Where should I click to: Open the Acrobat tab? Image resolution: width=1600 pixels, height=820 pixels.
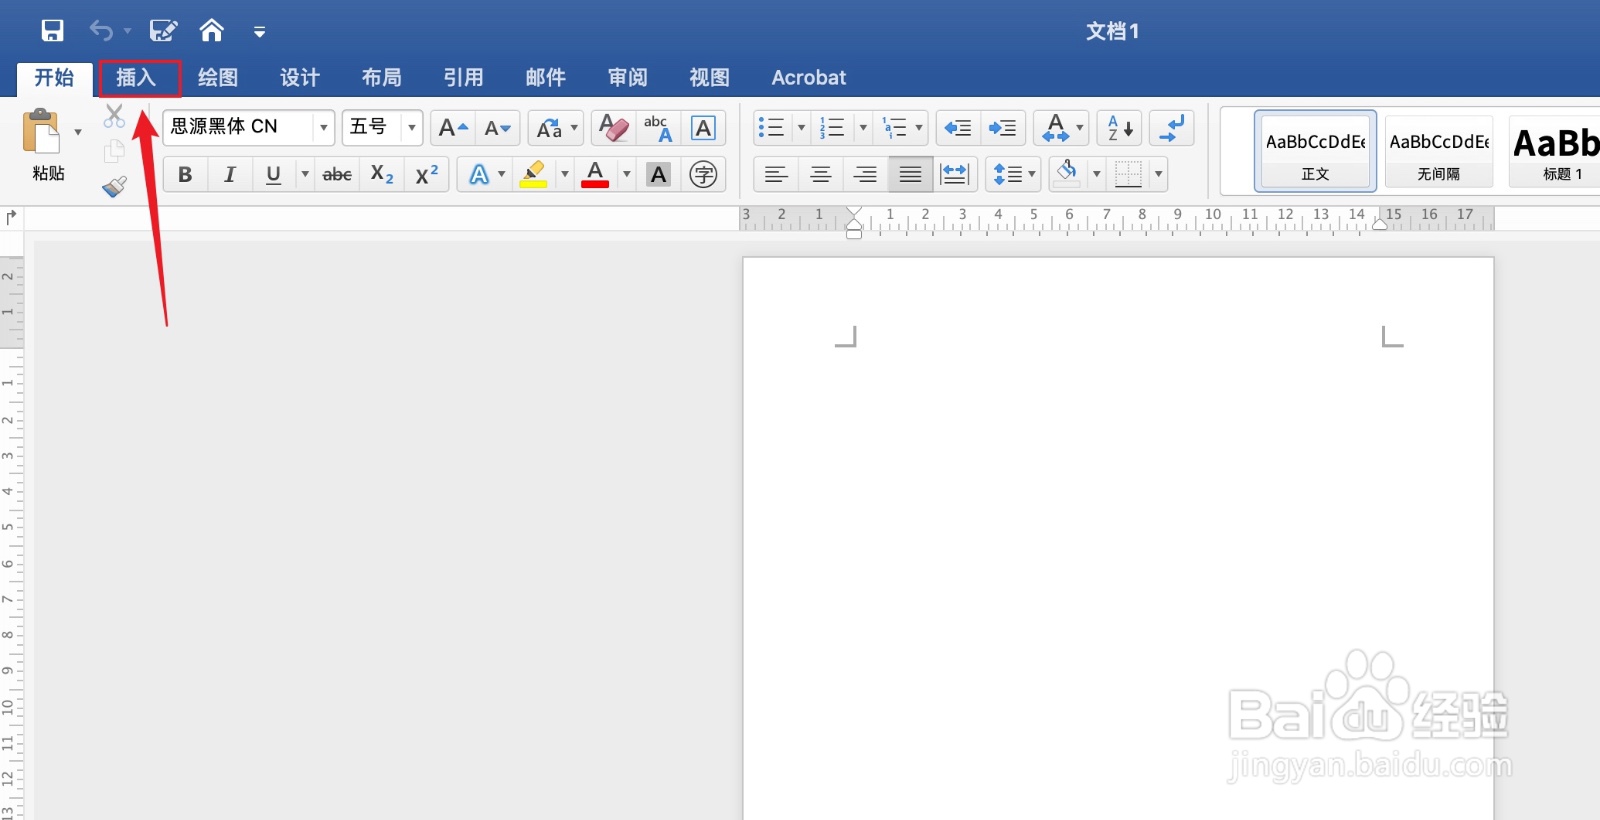pos(808,78)
